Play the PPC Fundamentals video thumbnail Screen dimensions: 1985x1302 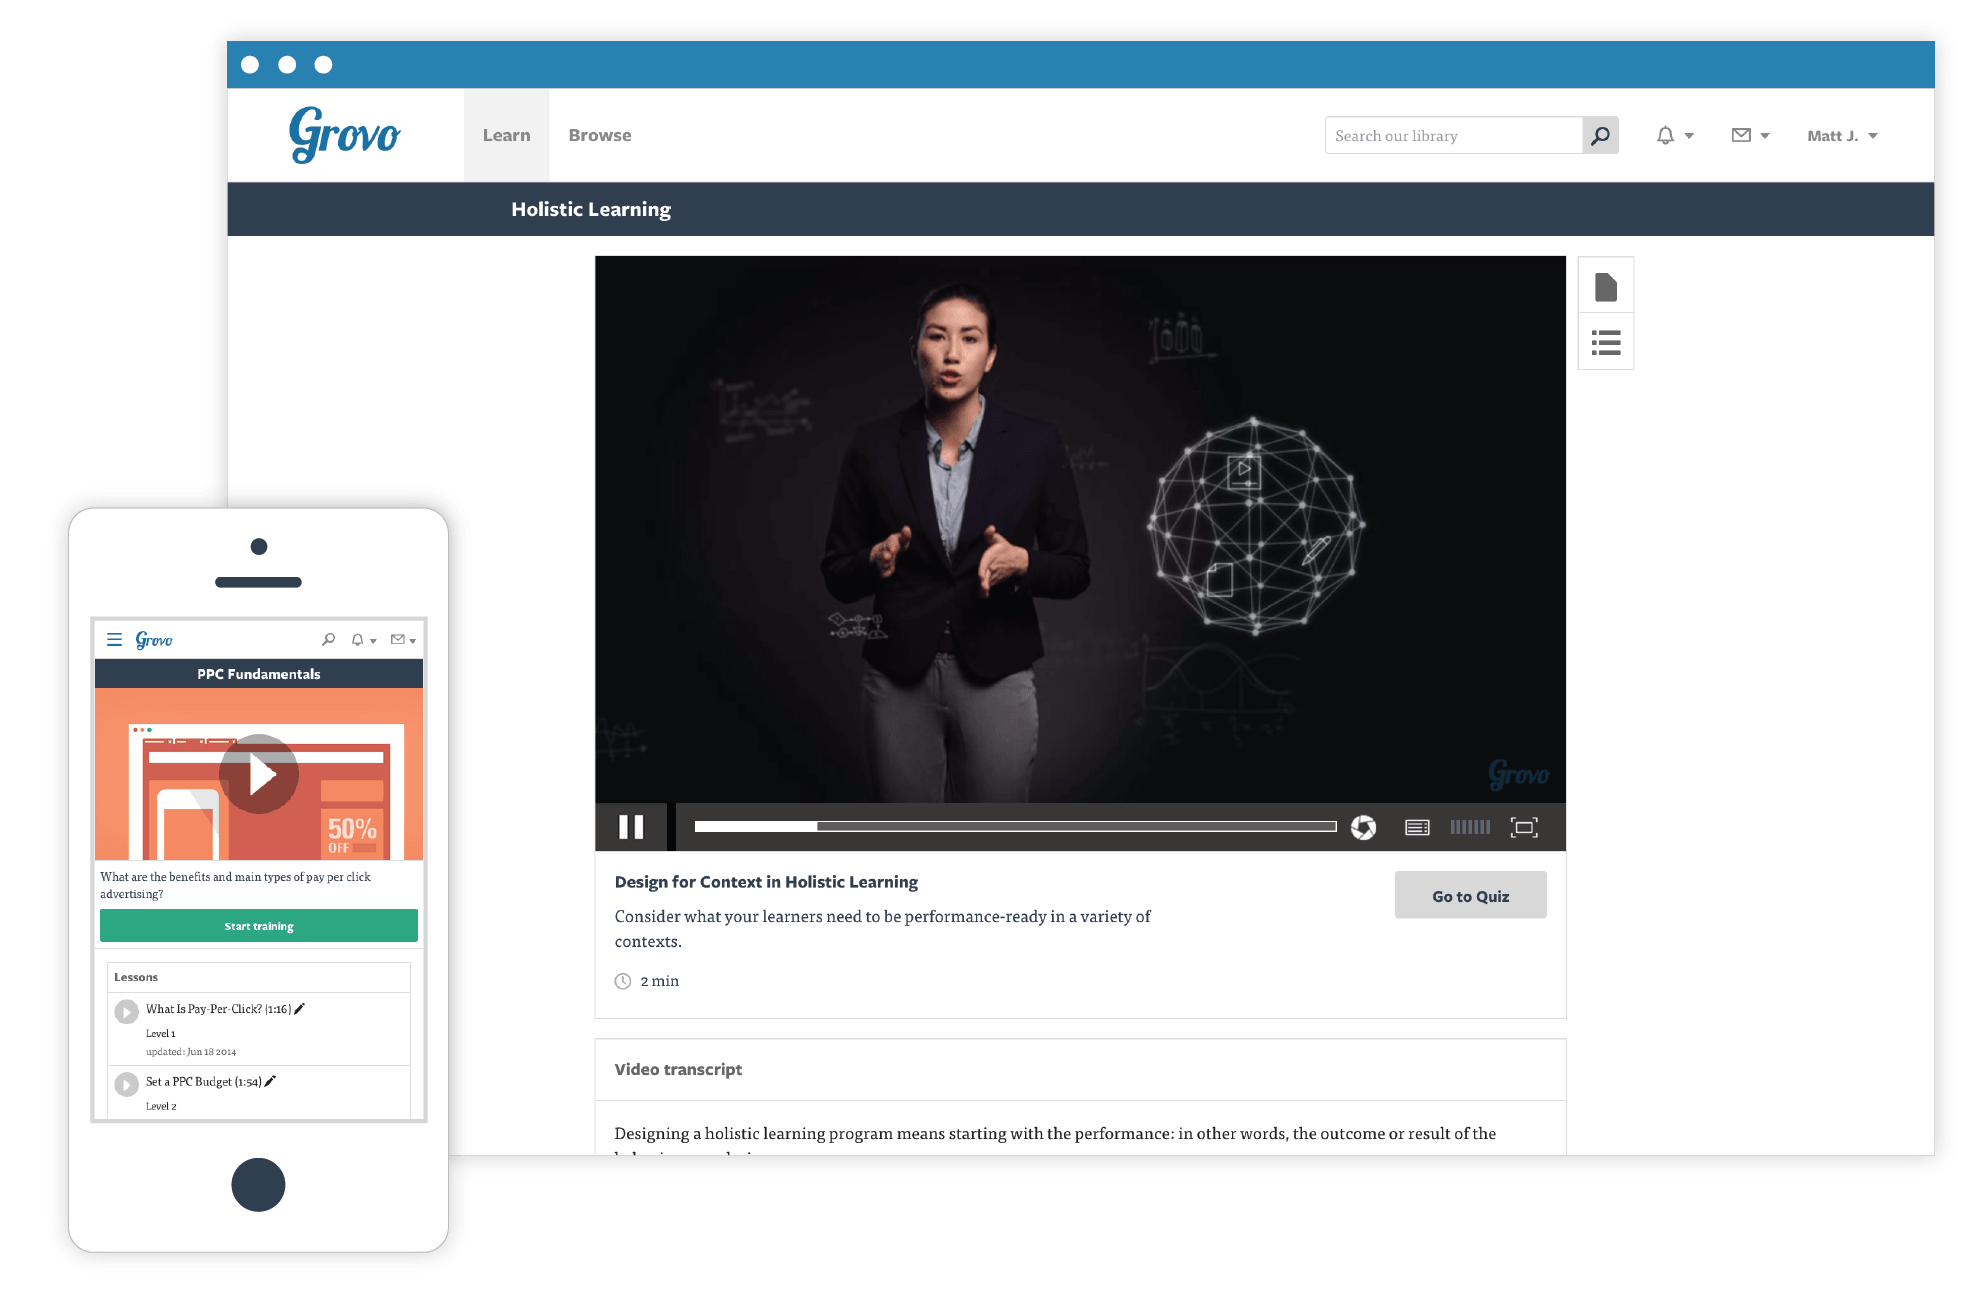(259, 774)
